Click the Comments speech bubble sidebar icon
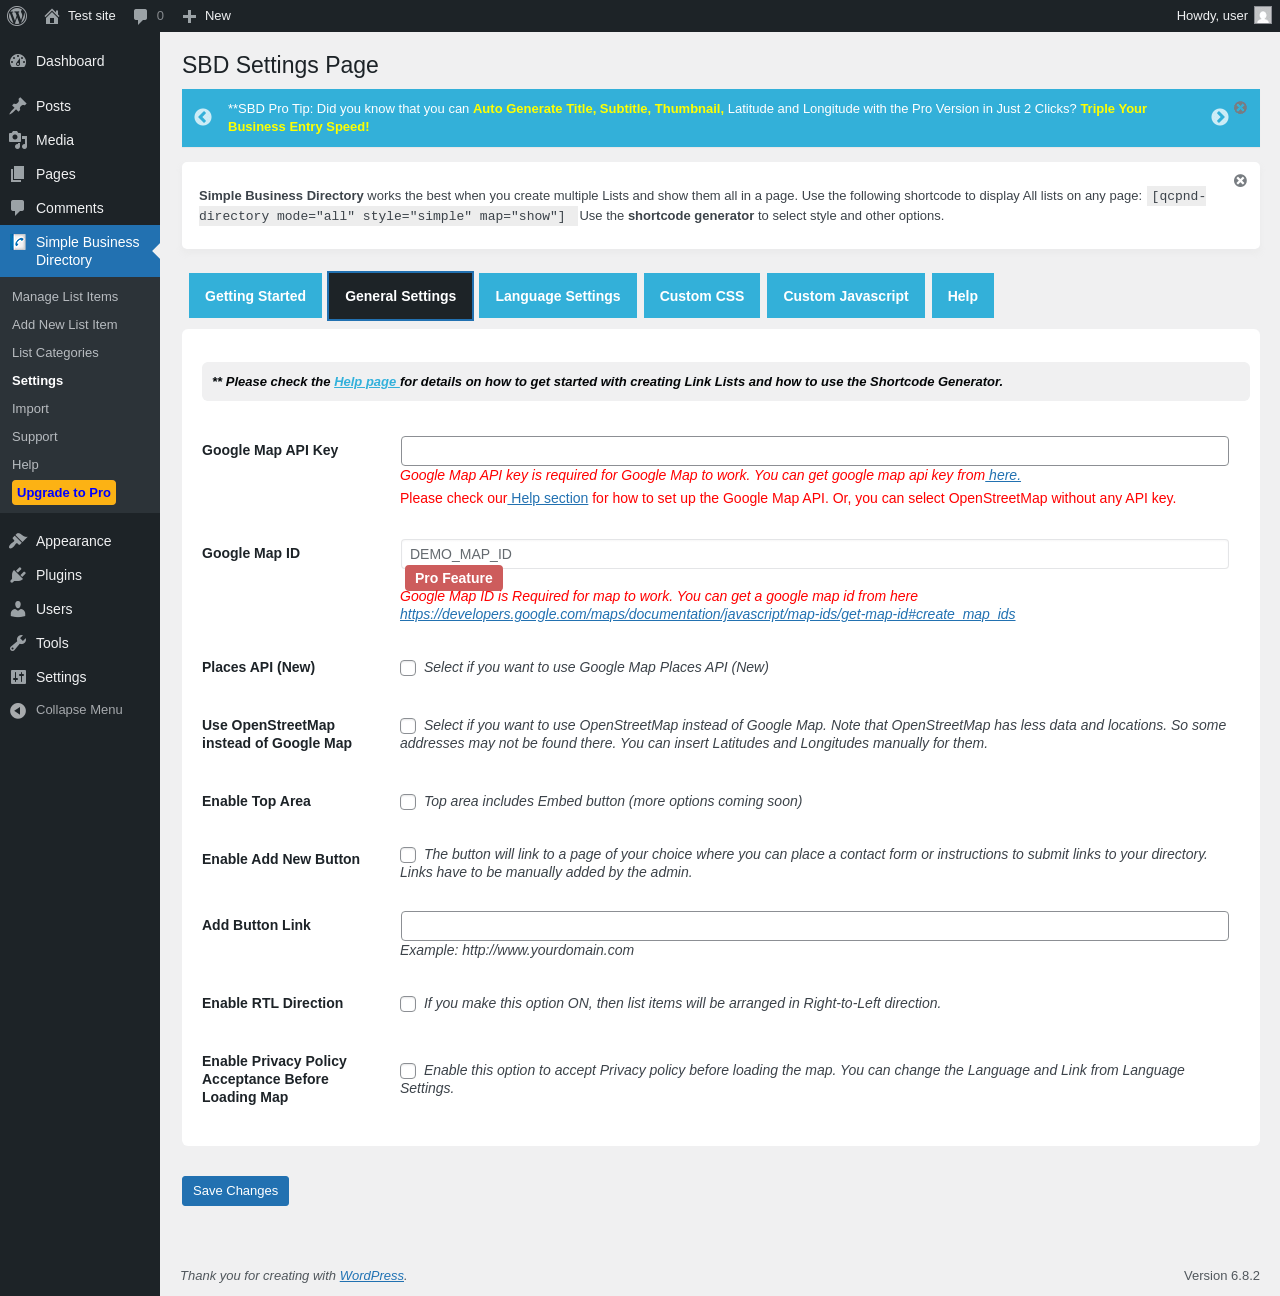1280x1296 pixels. (x=18, y=208)
